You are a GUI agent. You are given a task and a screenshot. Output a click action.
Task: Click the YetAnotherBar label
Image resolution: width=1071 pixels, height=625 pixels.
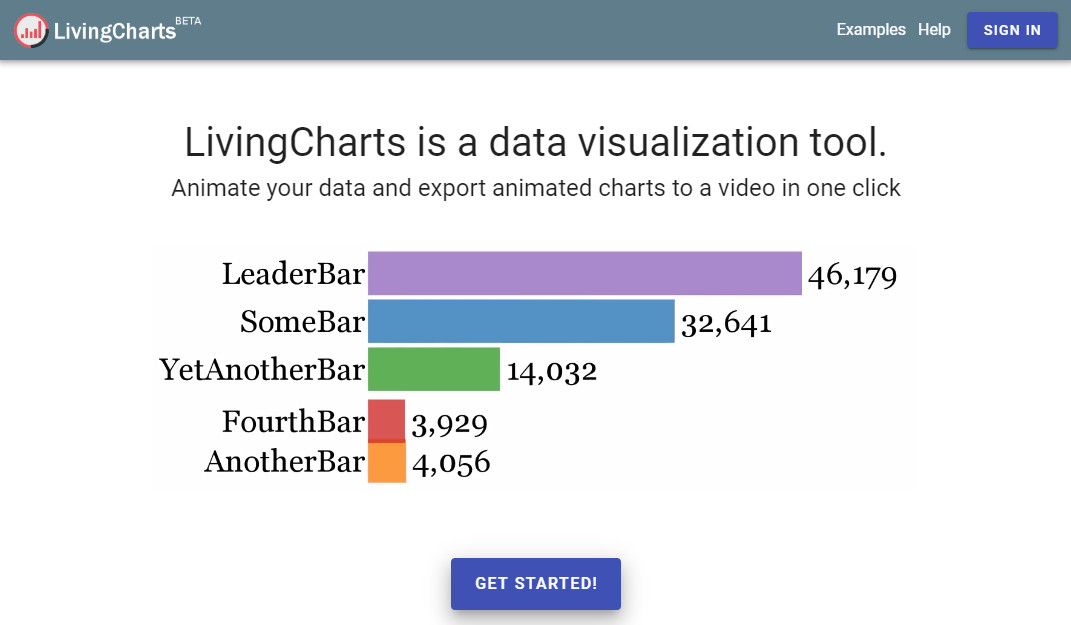click(x=262, y=370)
